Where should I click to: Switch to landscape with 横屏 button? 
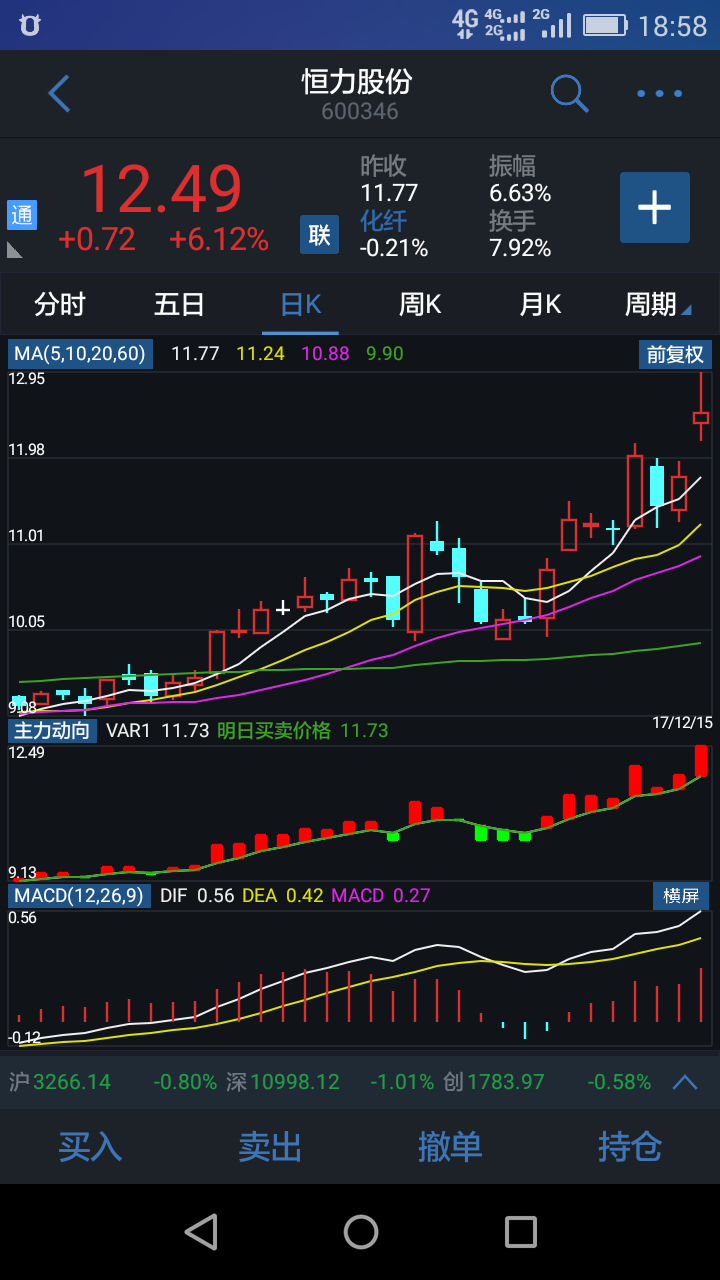[x=681, y=895]
